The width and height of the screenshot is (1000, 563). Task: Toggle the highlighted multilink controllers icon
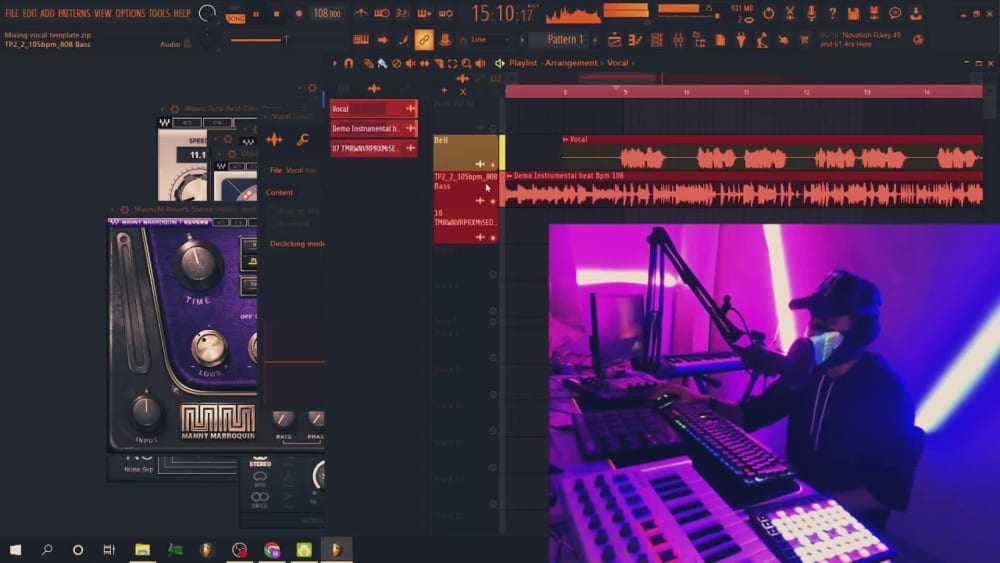[423, 40]
